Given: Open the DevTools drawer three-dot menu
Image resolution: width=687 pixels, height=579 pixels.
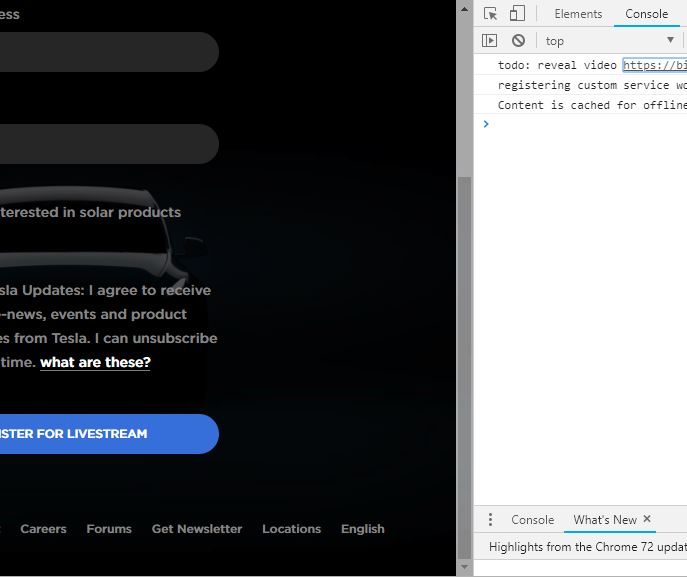Looking at the screenshot, I should (x=490, y=519).
